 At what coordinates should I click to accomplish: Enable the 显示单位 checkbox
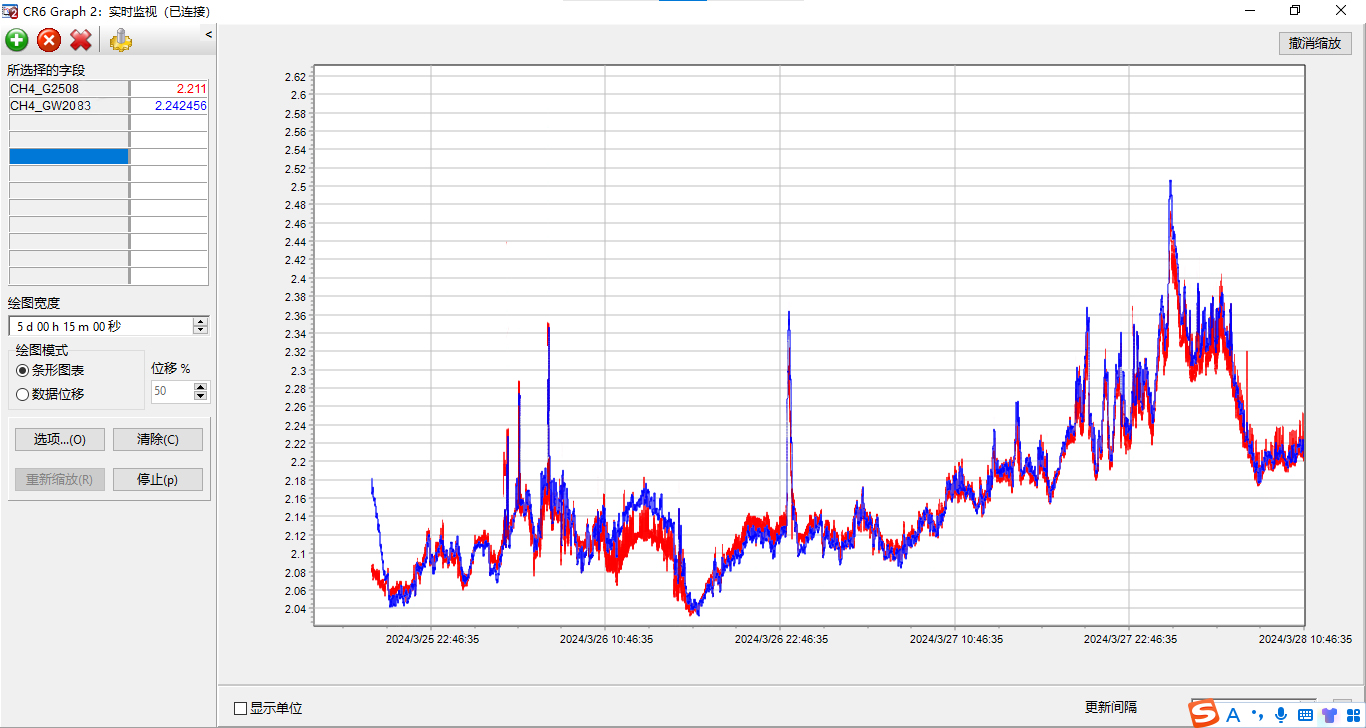[x=240, y=708]
